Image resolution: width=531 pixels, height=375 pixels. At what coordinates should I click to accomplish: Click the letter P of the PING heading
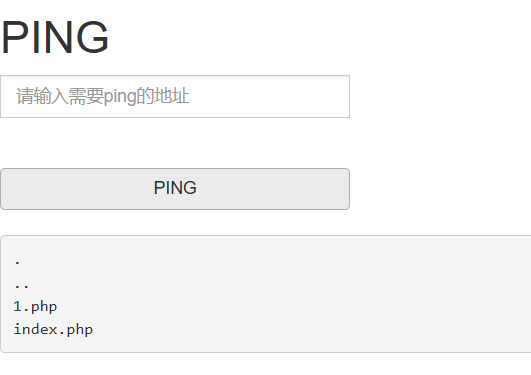coord(14,38)
